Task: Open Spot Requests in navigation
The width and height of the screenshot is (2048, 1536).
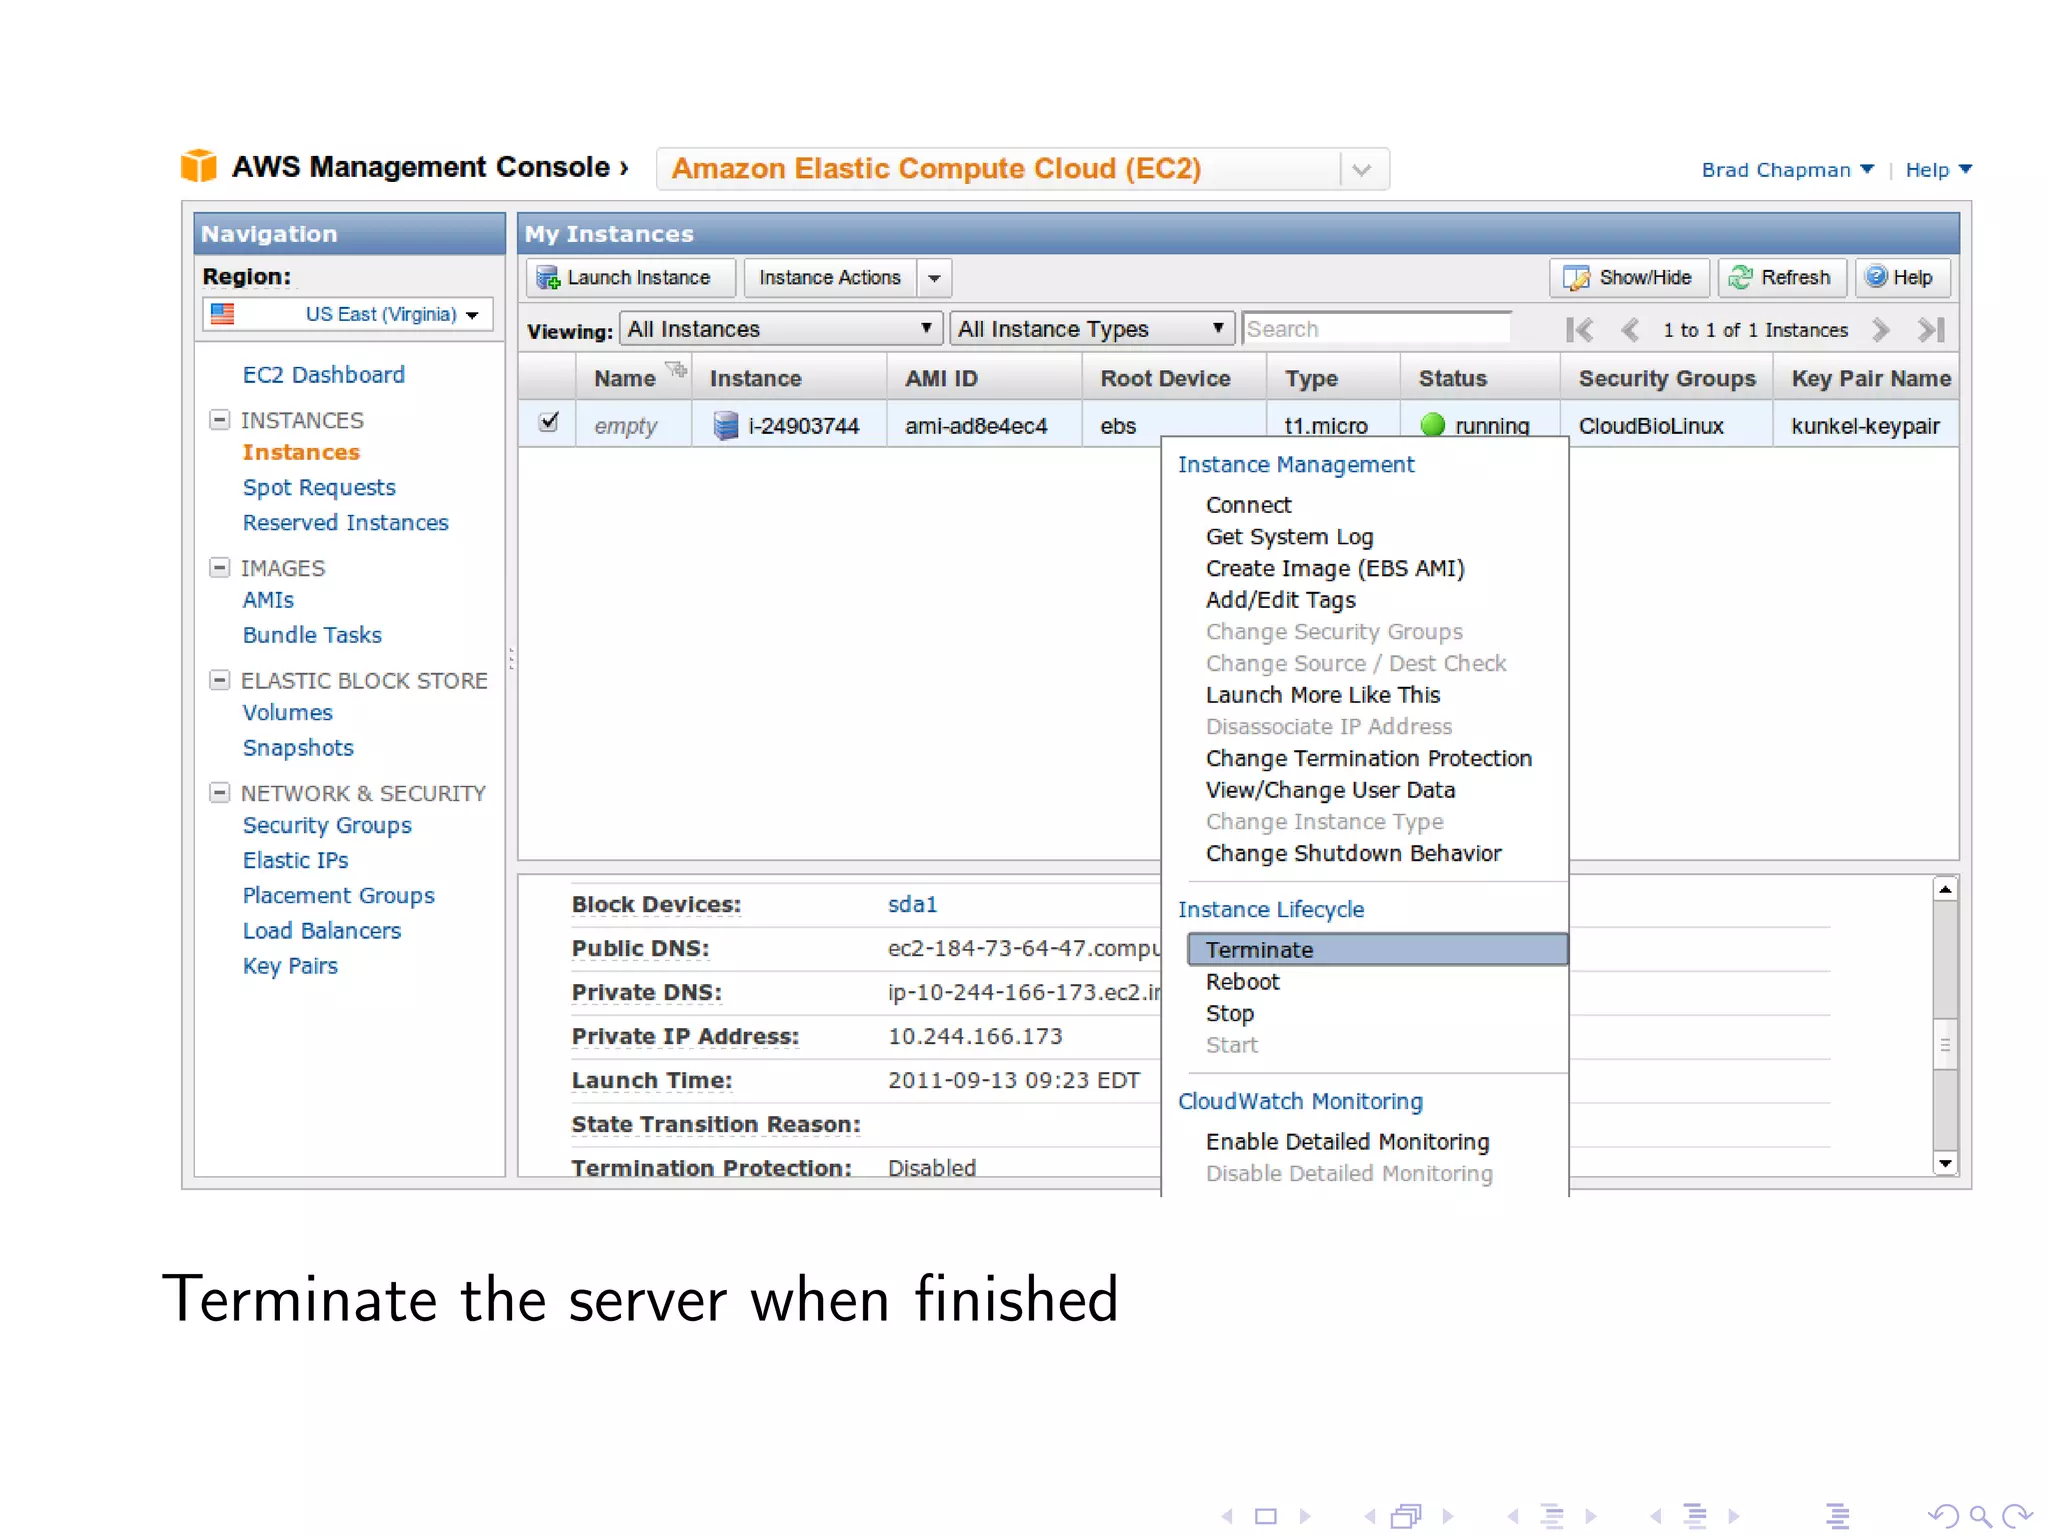Action: 319,488
